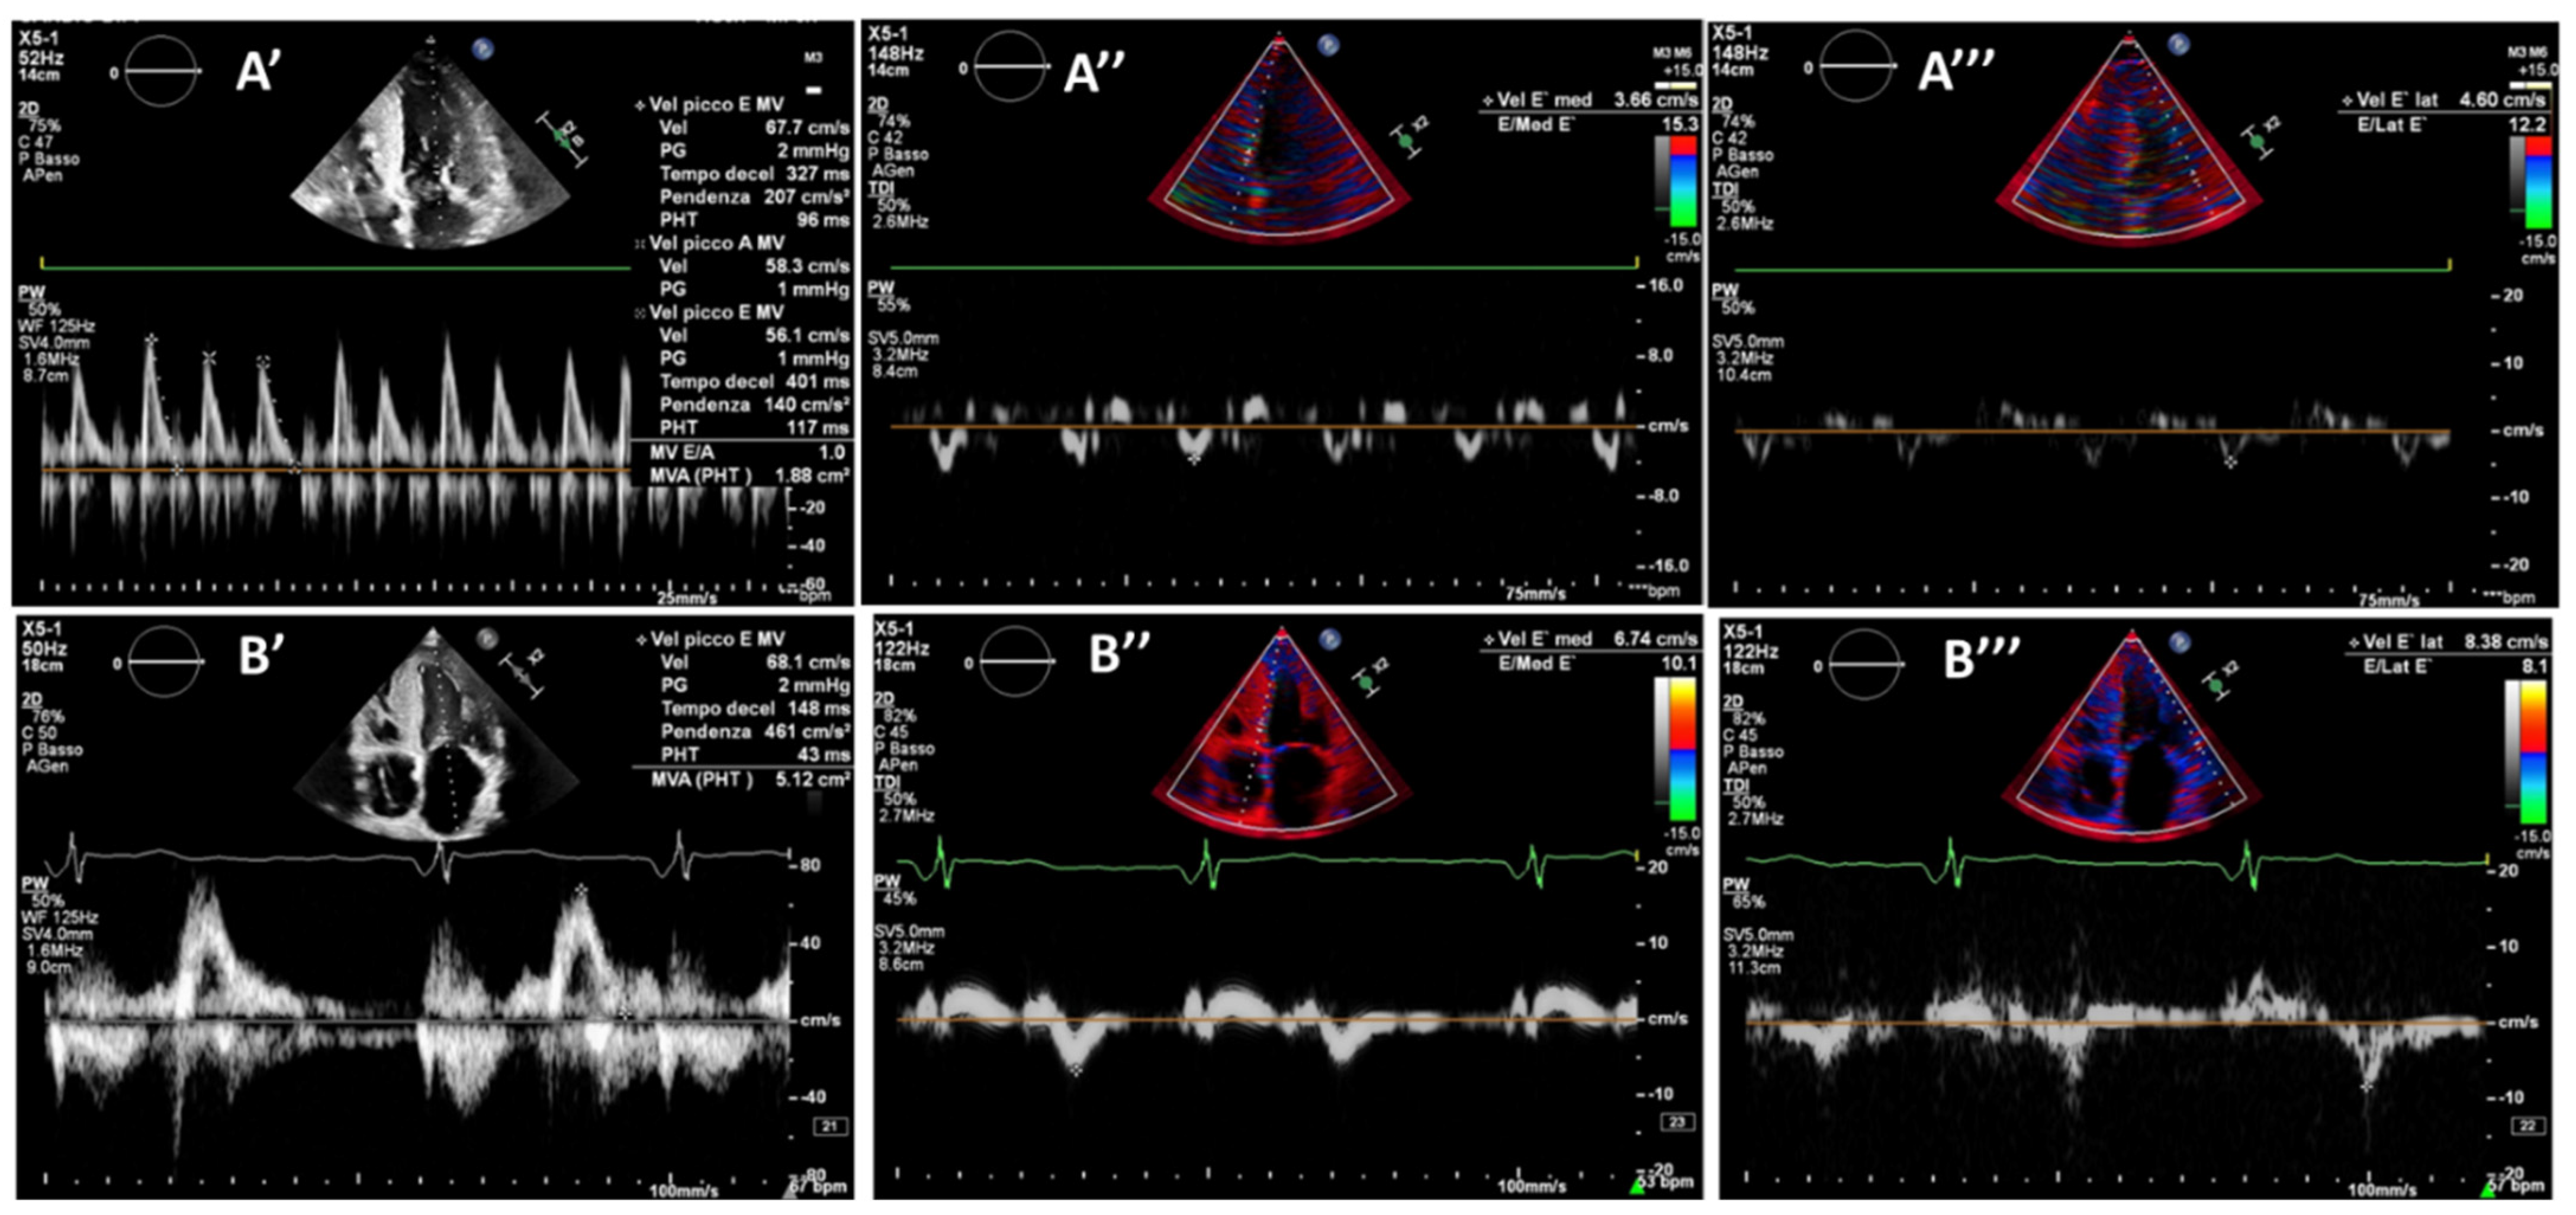The width and height of the screenshot is (2576, 1215).
Task: Click the orientation circle icon in panel A'
Action: [x=160, y=71]
